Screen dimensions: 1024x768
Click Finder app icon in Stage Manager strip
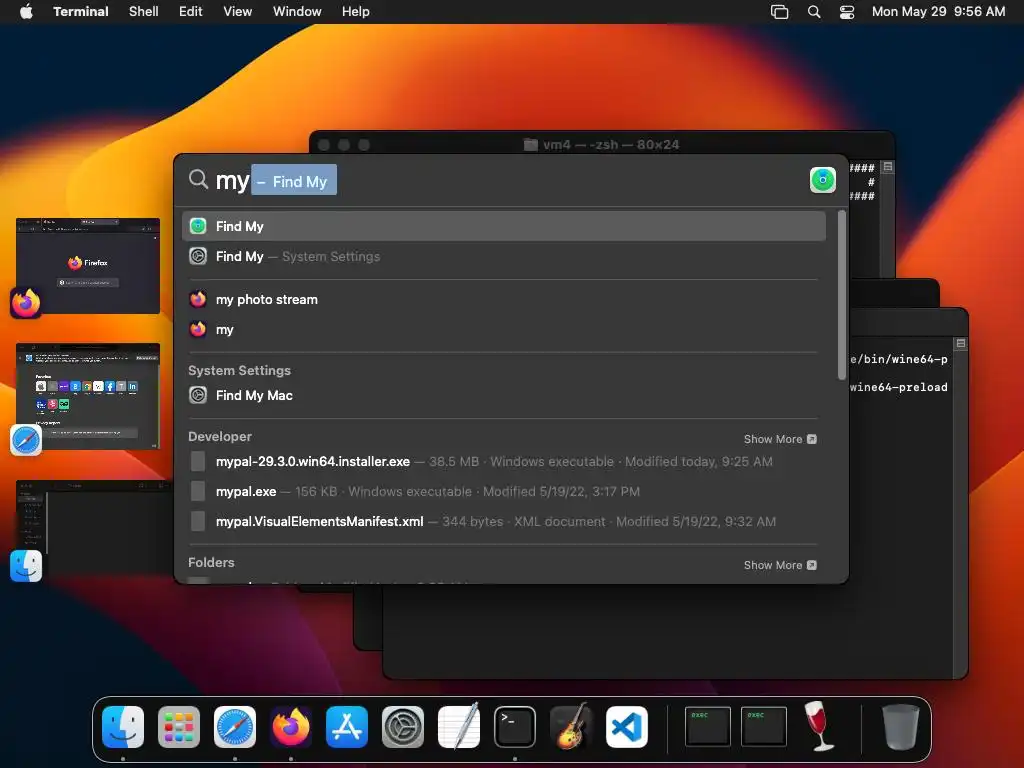(26, 566)
